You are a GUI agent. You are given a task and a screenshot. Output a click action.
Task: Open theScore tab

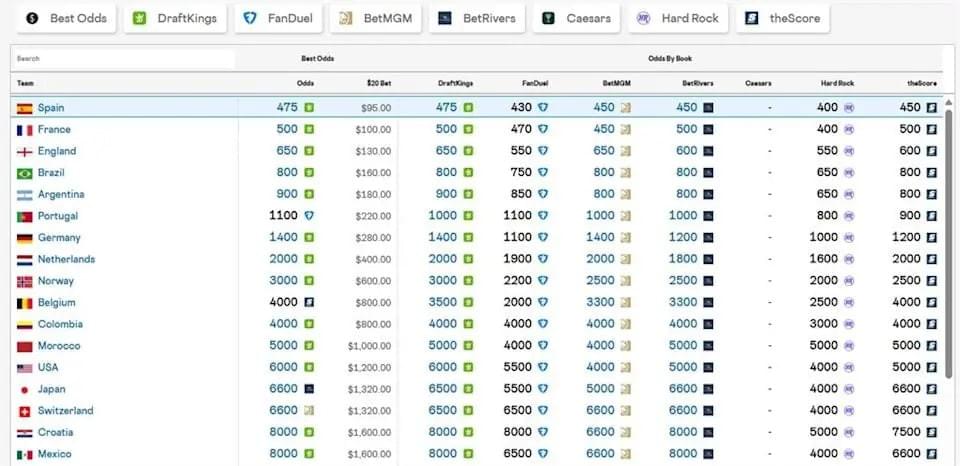782,18
